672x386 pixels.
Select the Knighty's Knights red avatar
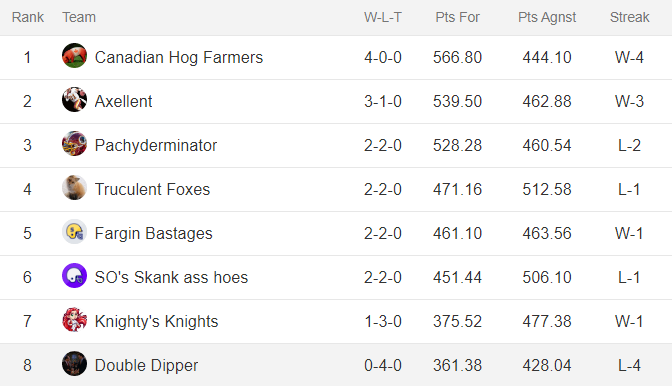click(75, 320)
